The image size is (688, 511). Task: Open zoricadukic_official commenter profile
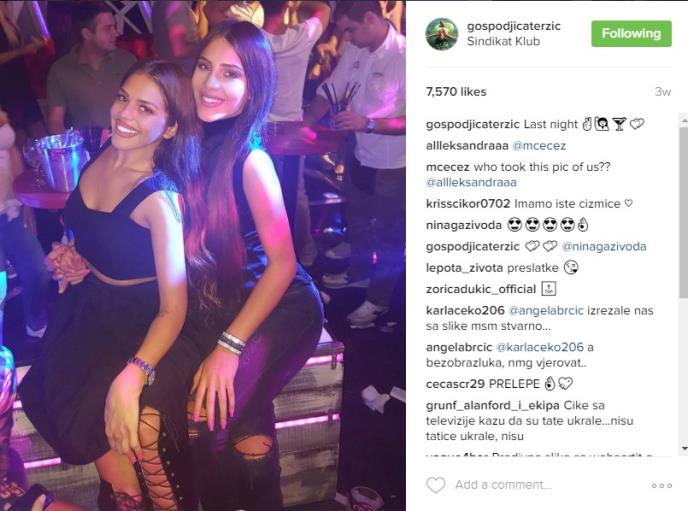click(x=481, y=289)
